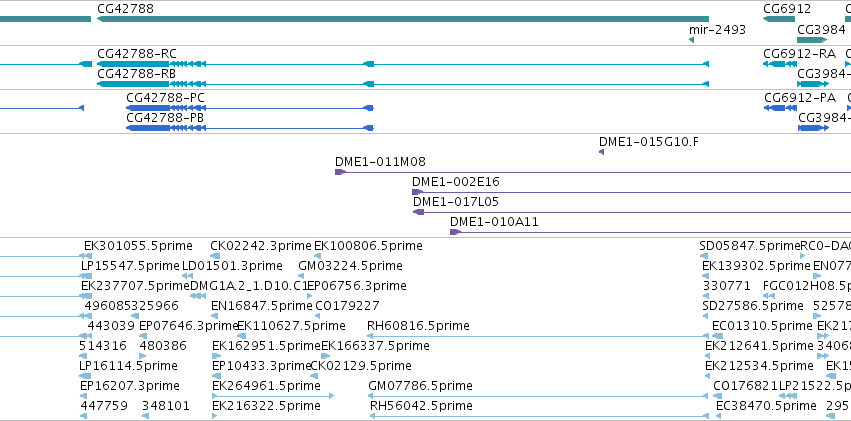Click the DME1-011M08 clone start block
This screenshot has width=851, height=421.
pyautogui.click(x=340, y=172)
